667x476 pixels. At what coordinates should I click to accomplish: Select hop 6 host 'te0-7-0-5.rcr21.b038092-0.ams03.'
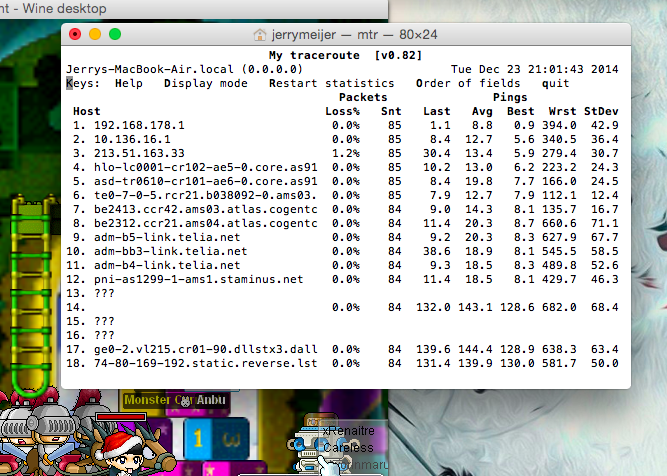coord(205,196)
